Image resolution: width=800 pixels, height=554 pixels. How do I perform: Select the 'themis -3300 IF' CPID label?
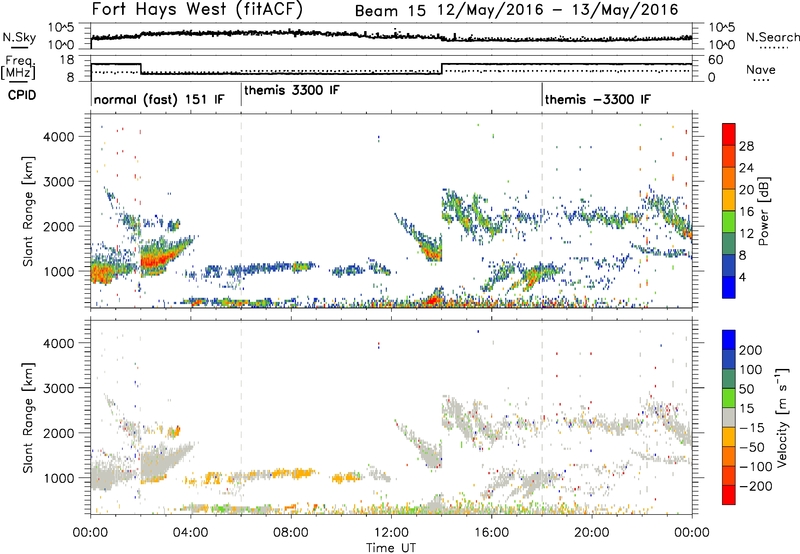pos(597,99)
